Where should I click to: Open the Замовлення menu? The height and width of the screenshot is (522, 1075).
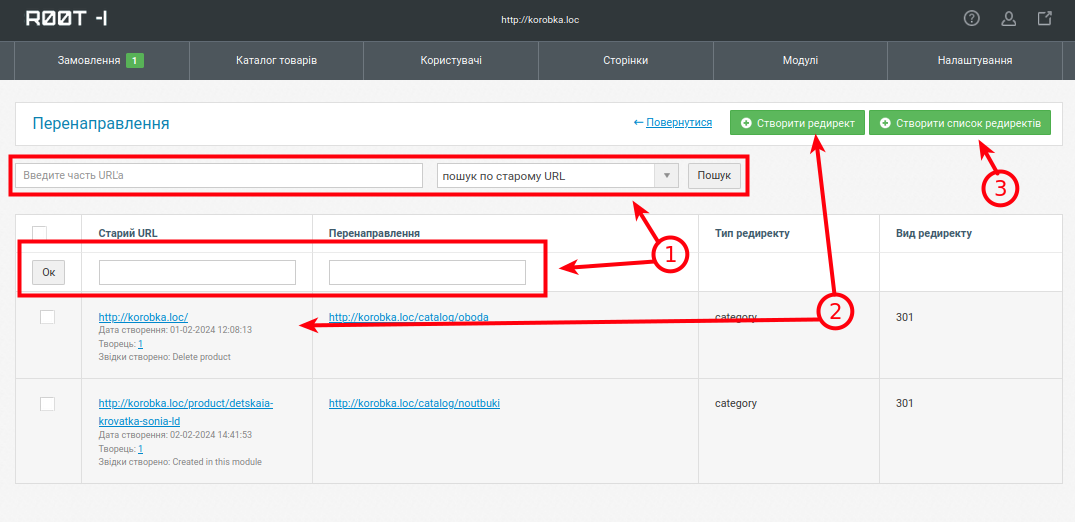[x=101, y=60]
